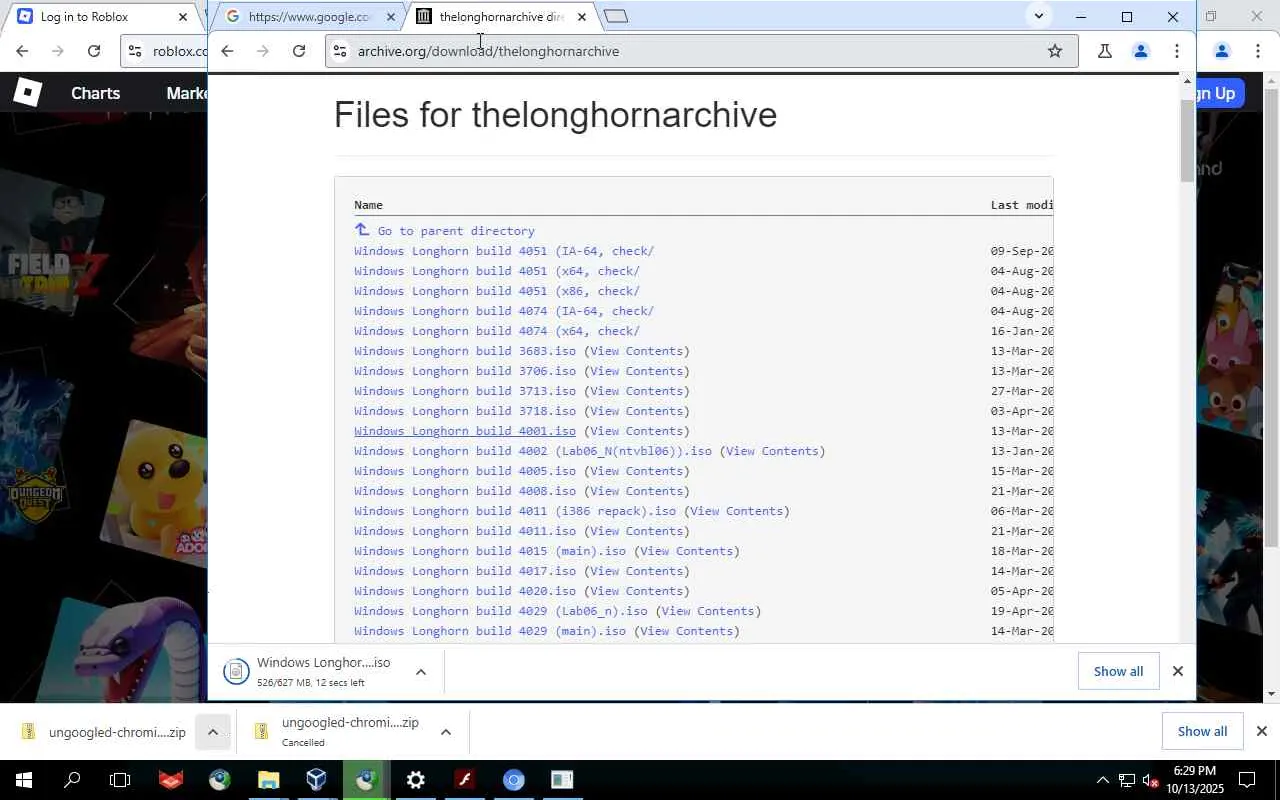This screenshot has height=800, width=1280.
Task: Reload the Roblox page
Action: pyautogui.click(x=93, y=51)
